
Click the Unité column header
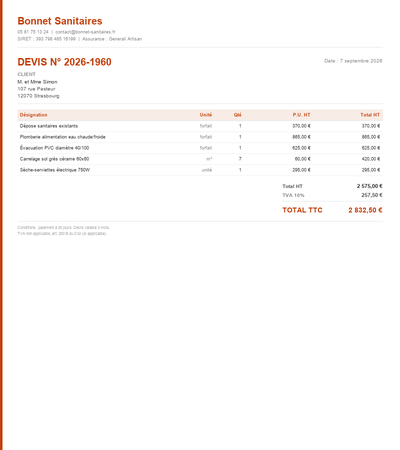(206, 115)
